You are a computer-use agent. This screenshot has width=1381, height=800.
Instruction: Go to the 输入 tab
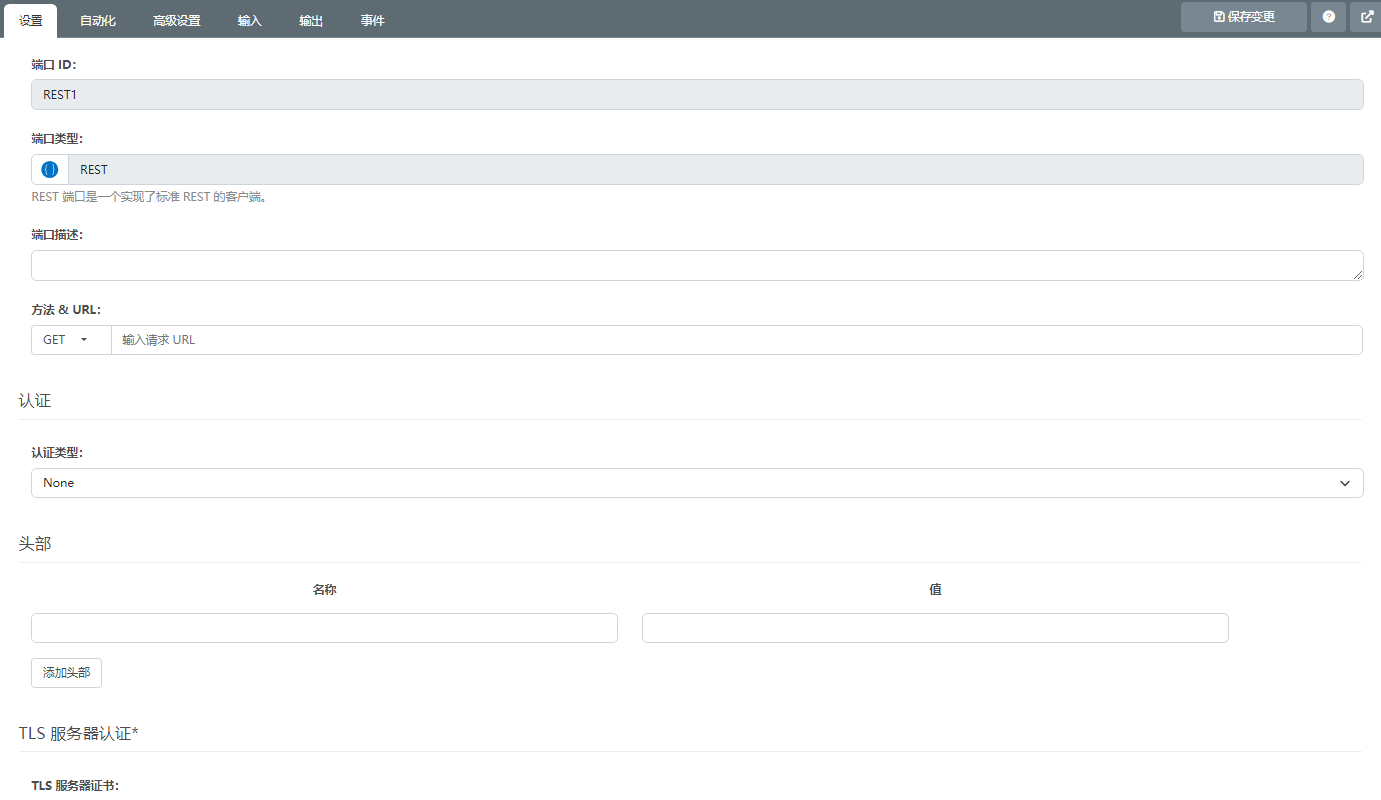(249, 21)
